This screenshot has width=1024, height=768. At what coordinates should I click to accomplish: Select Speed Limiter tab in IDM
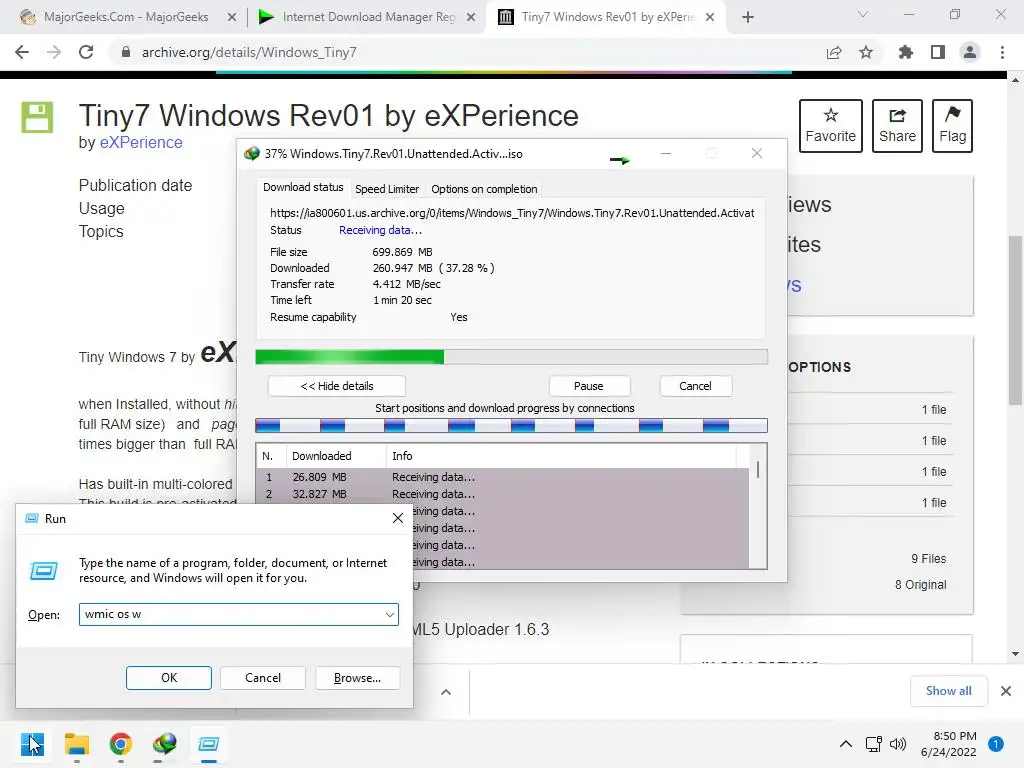(387, 189)
